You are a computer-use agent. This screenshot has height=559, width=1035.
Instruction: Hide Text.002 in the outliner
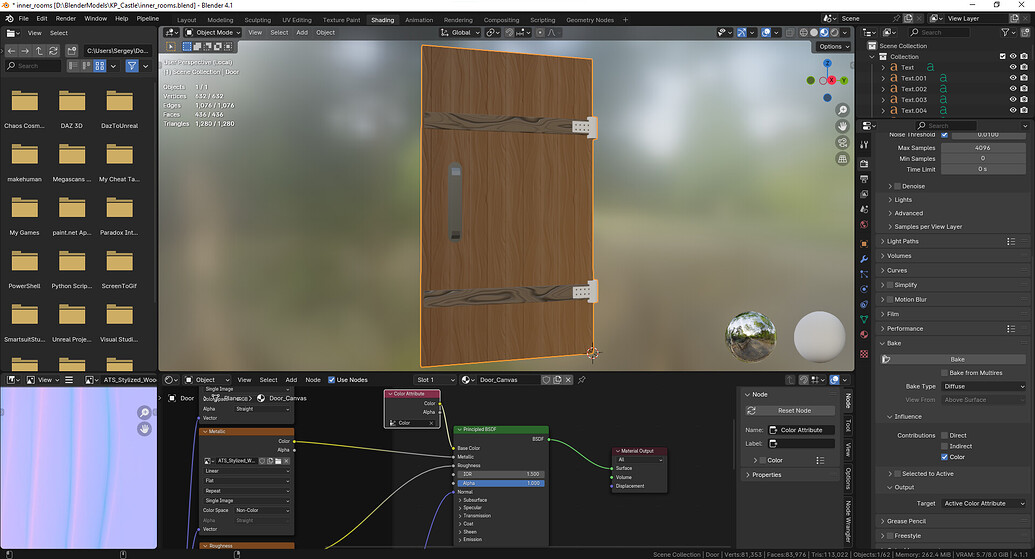click(x=1013, y=88)
